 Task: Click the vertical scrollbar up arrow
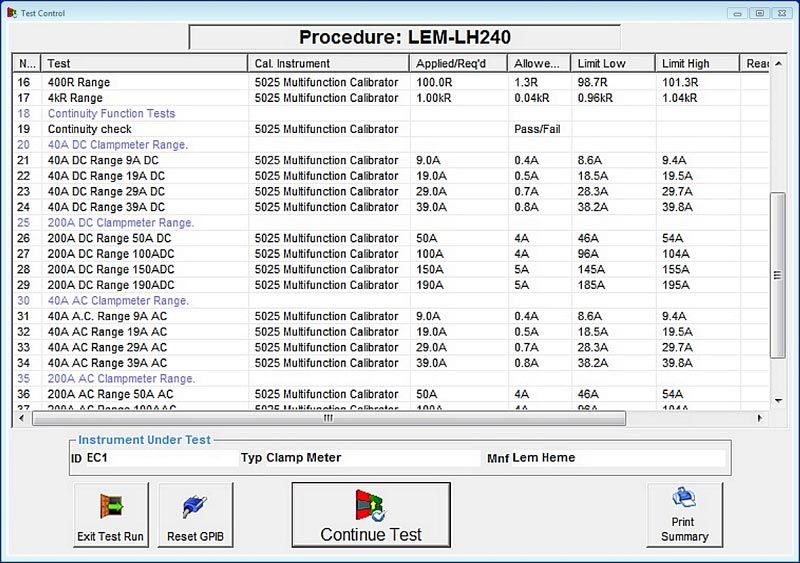coord(778,63)
